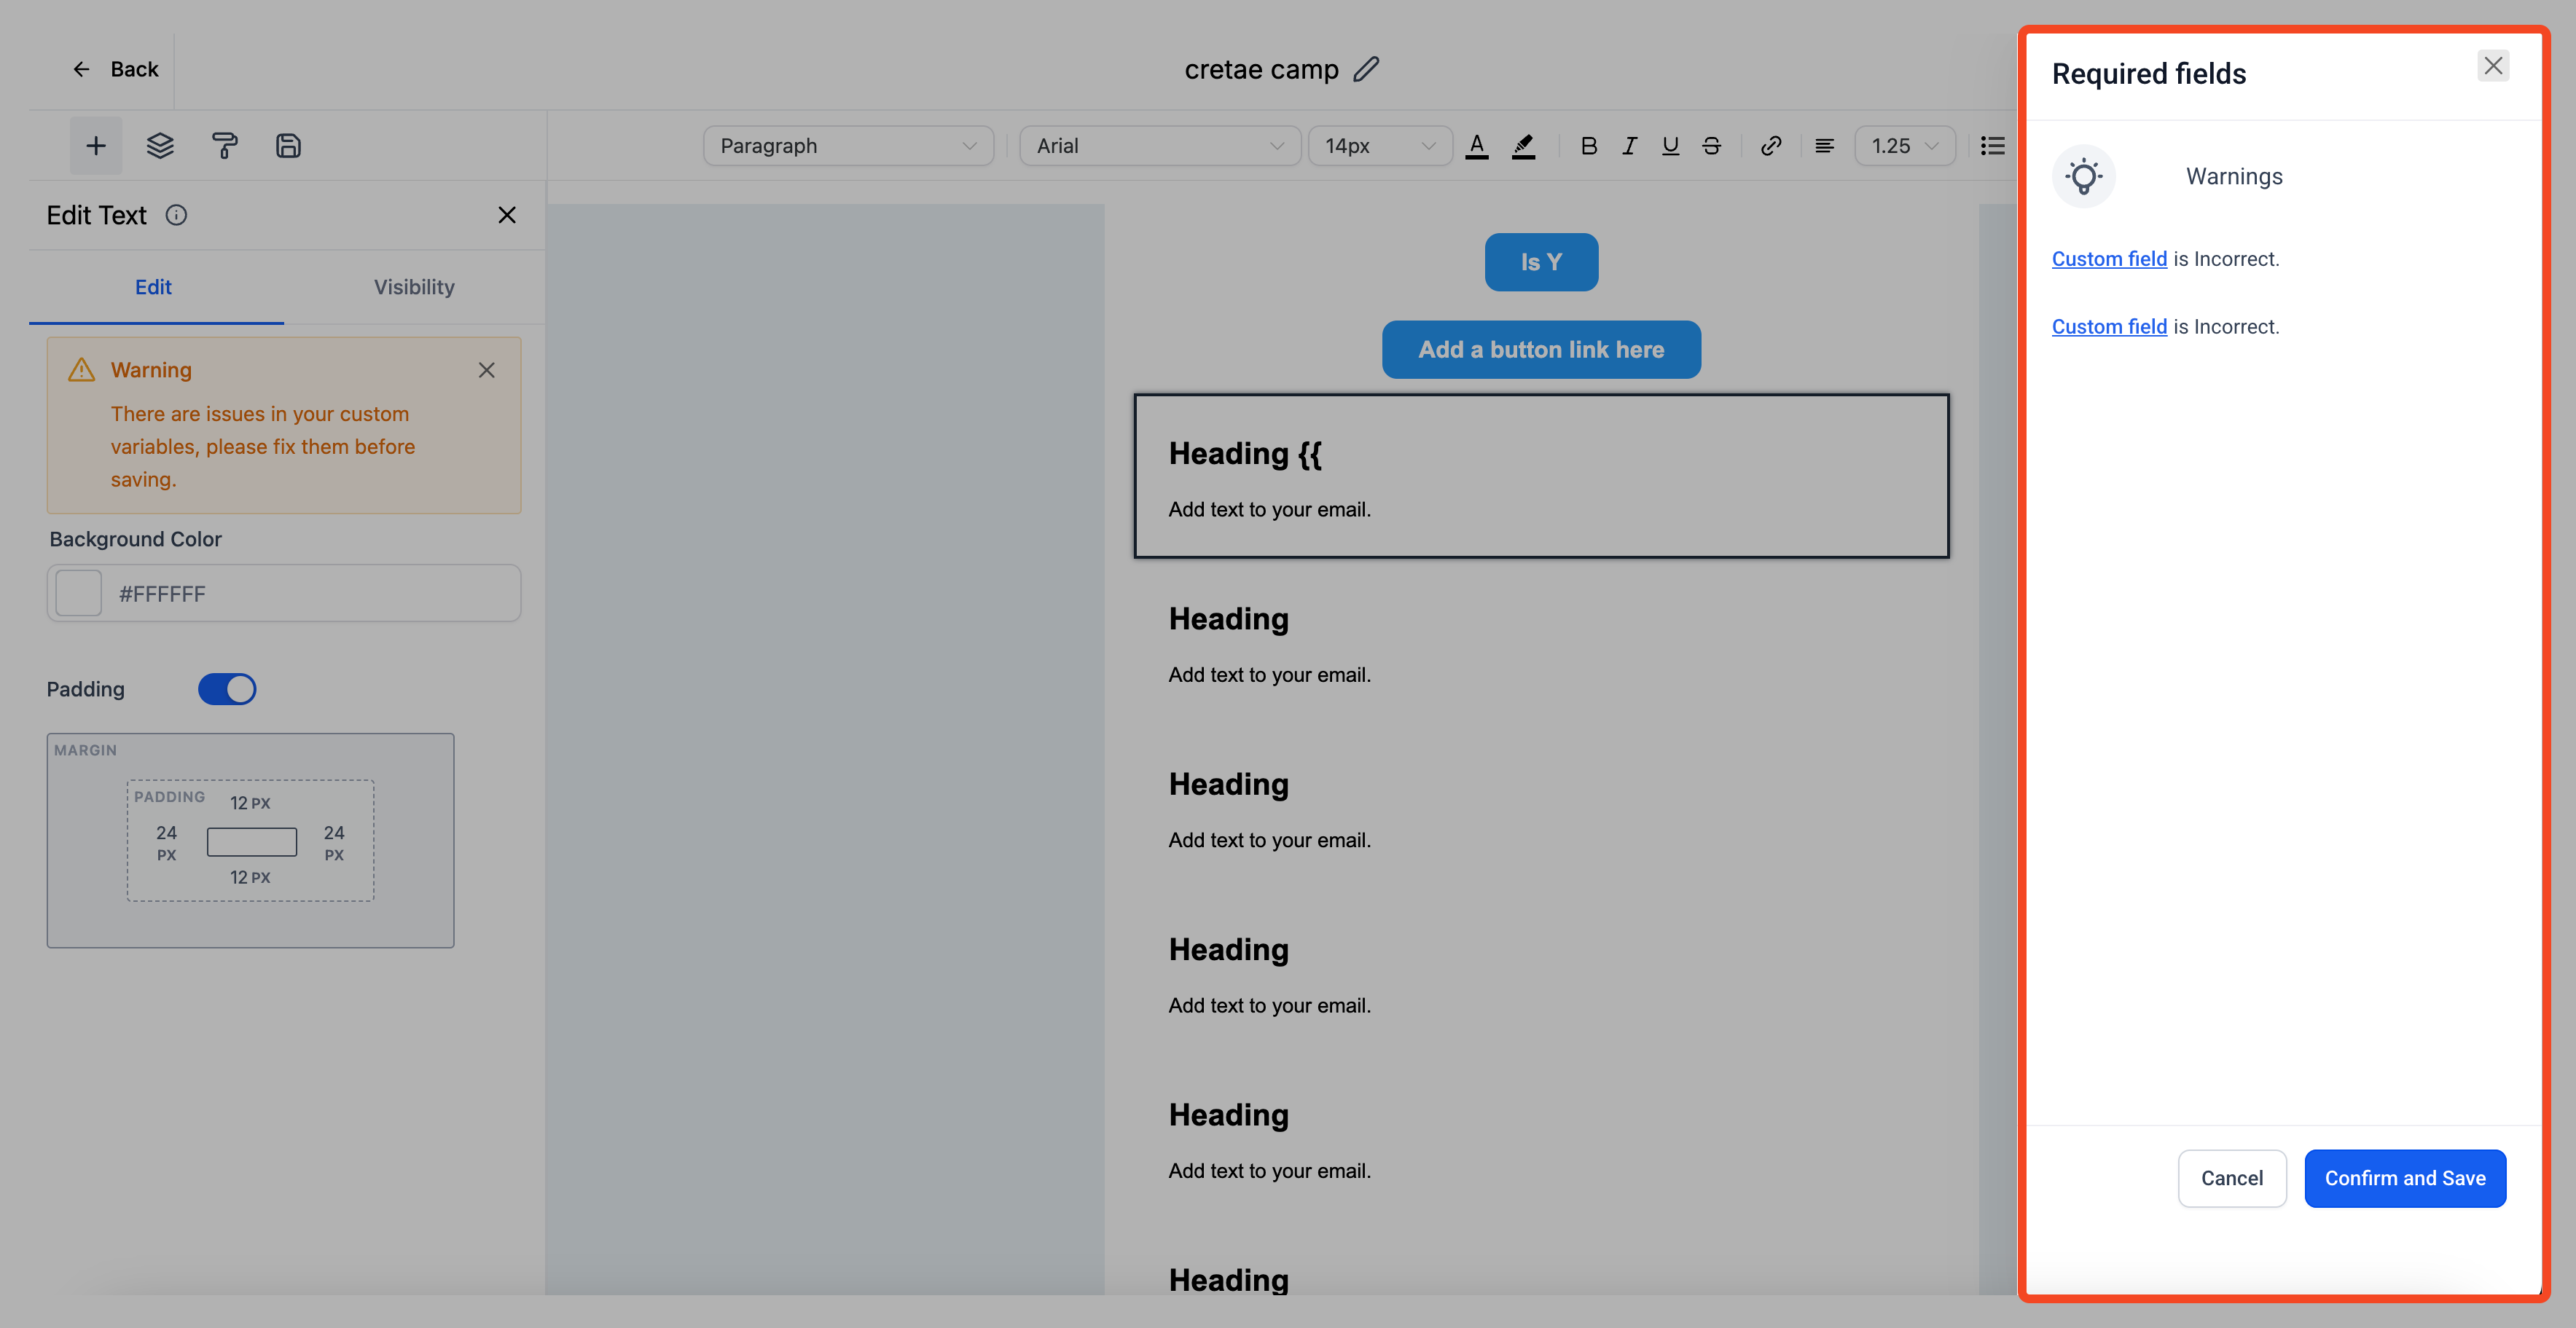This screenshot has width=2576, height=1328.
Task: Click the layers stack icon
Action: pyautogui.click(x=160, y=146)
